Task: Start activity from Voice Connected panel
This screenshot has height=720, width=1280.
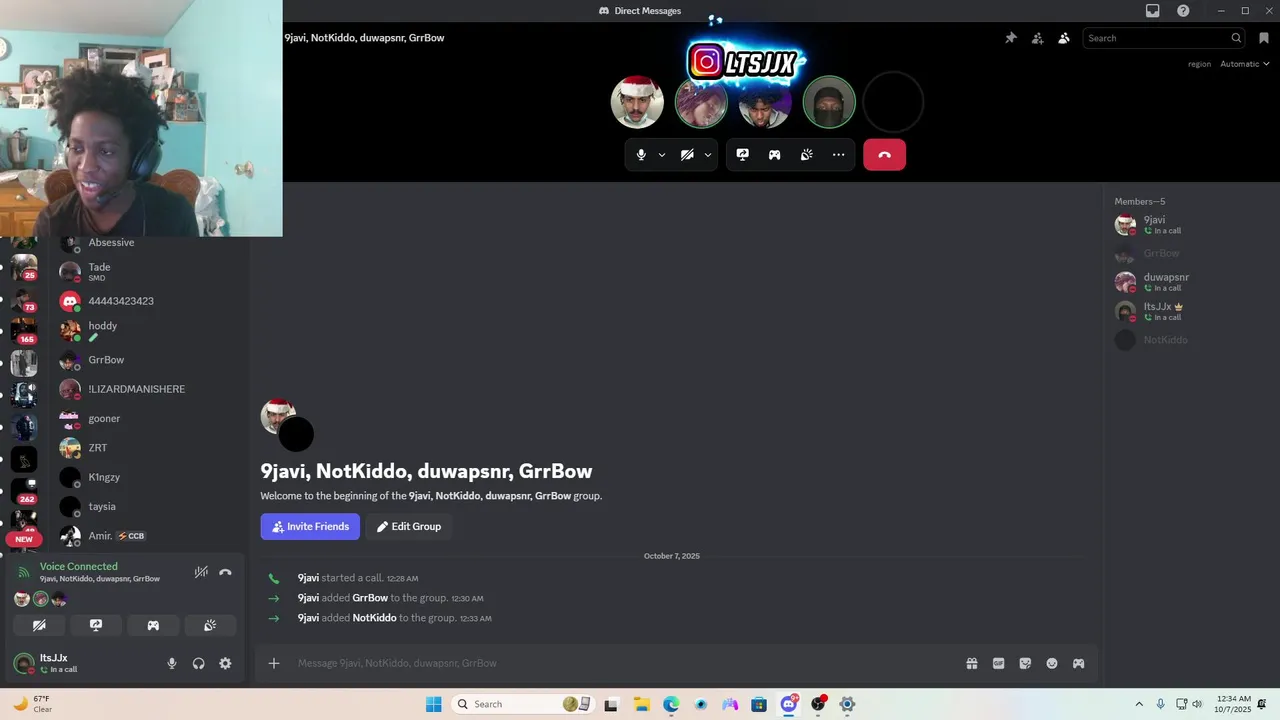Action: tap(153, 625)
